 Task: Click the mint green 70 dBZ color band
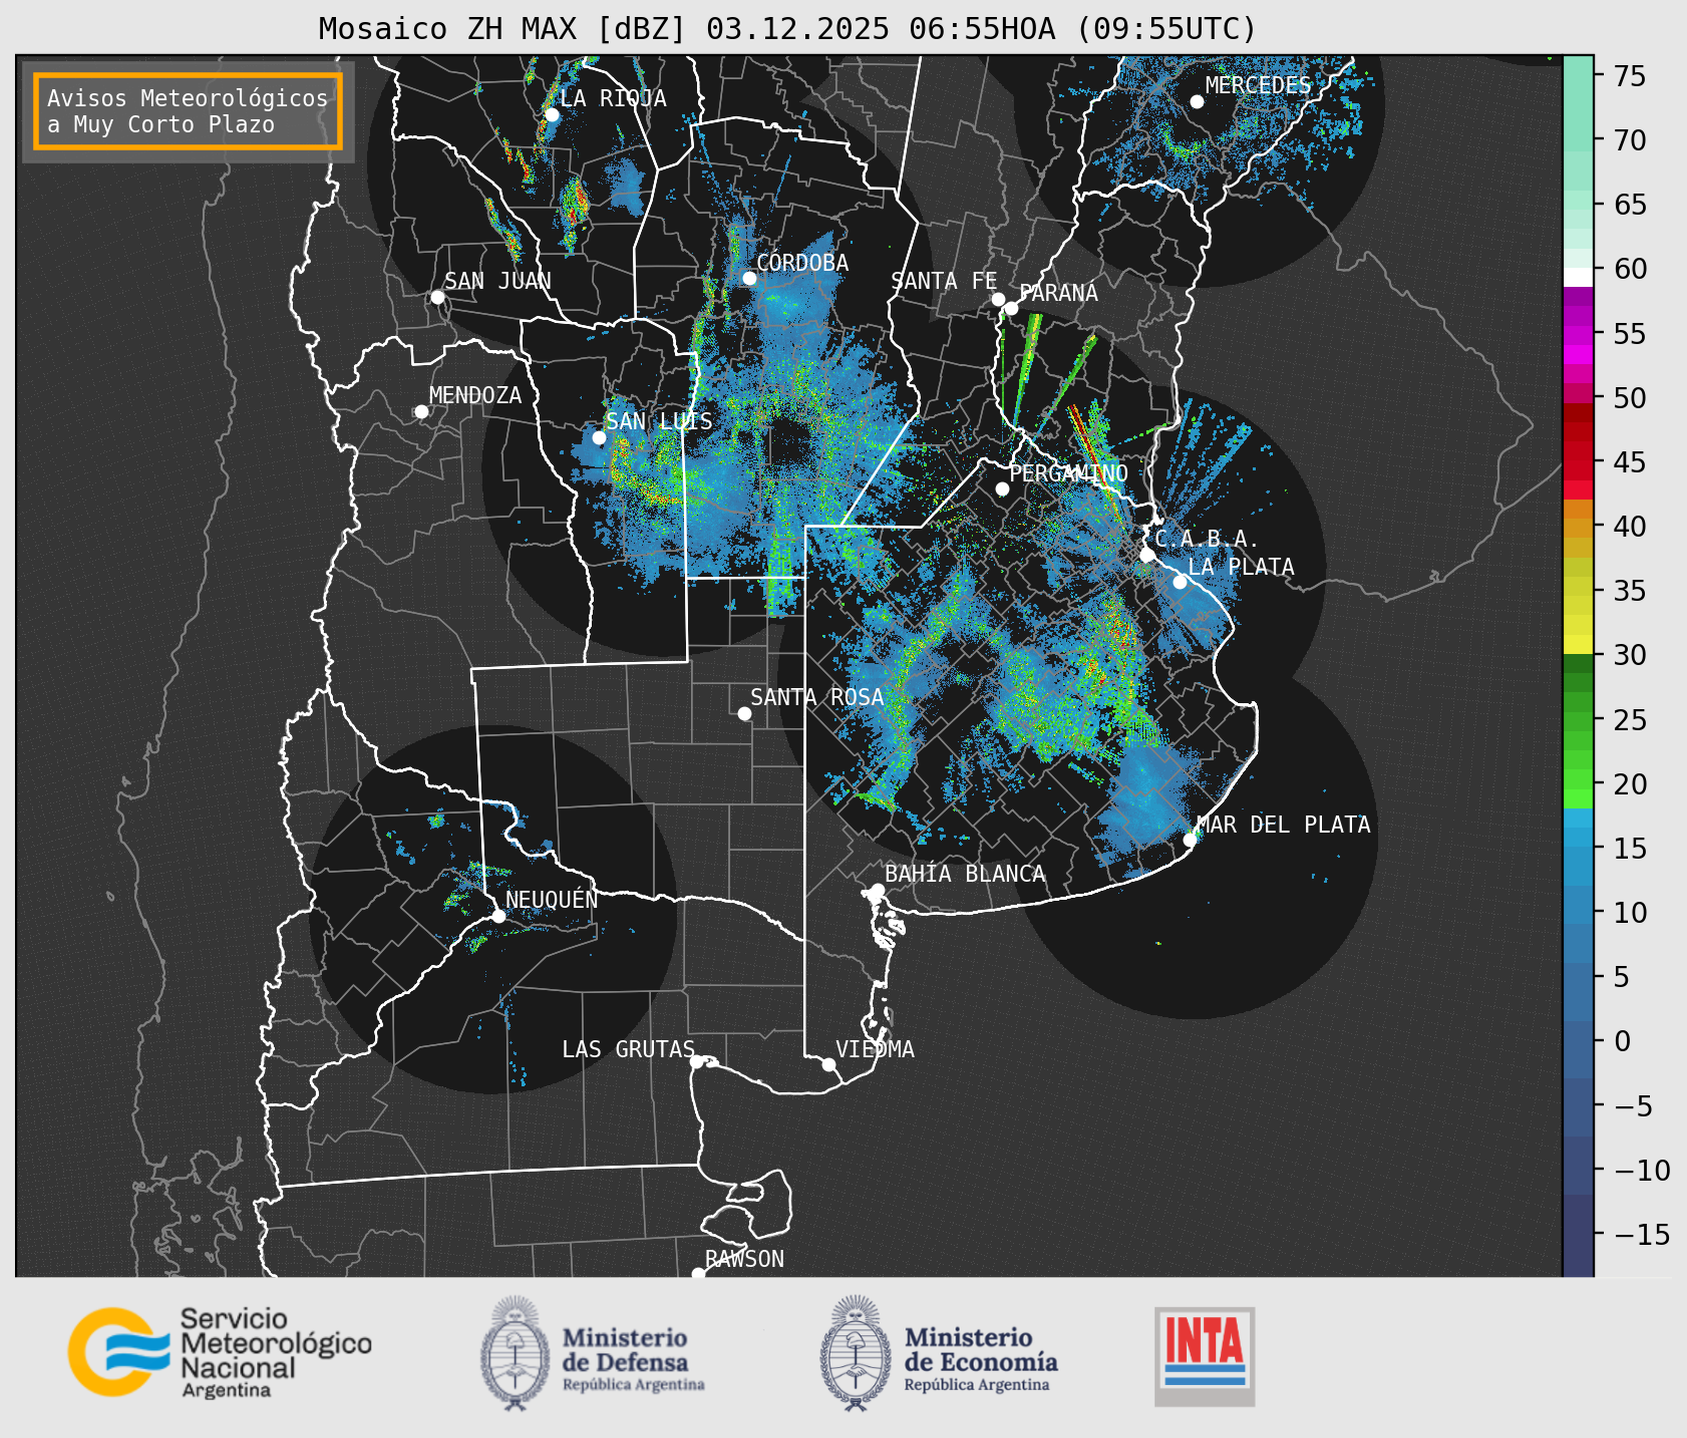1578,140
